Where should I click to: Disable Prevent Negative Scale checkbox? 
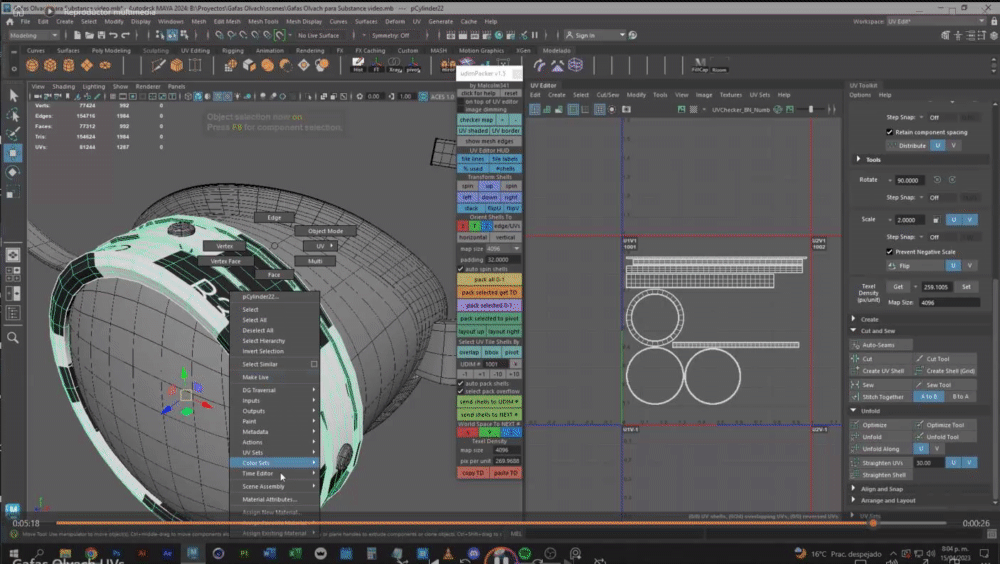890,252
